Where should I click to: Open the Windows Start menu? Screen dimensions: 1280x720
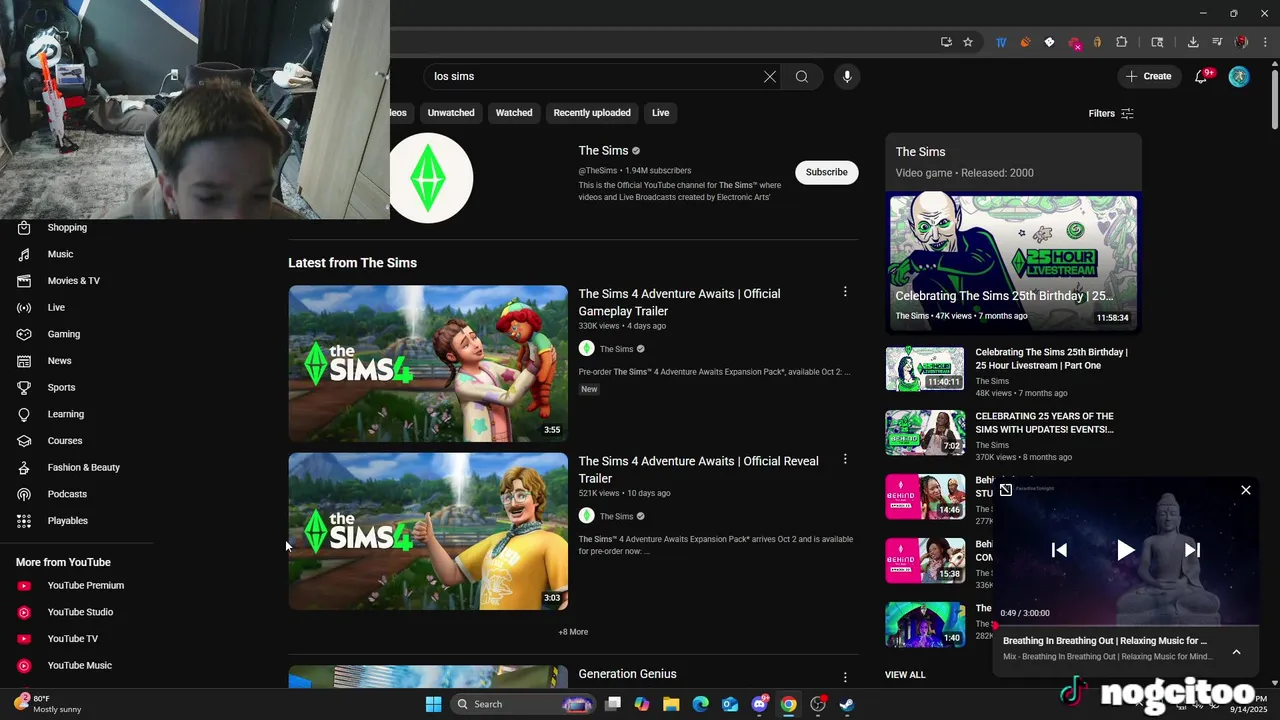pyautogui.click(x=433, y=704)
